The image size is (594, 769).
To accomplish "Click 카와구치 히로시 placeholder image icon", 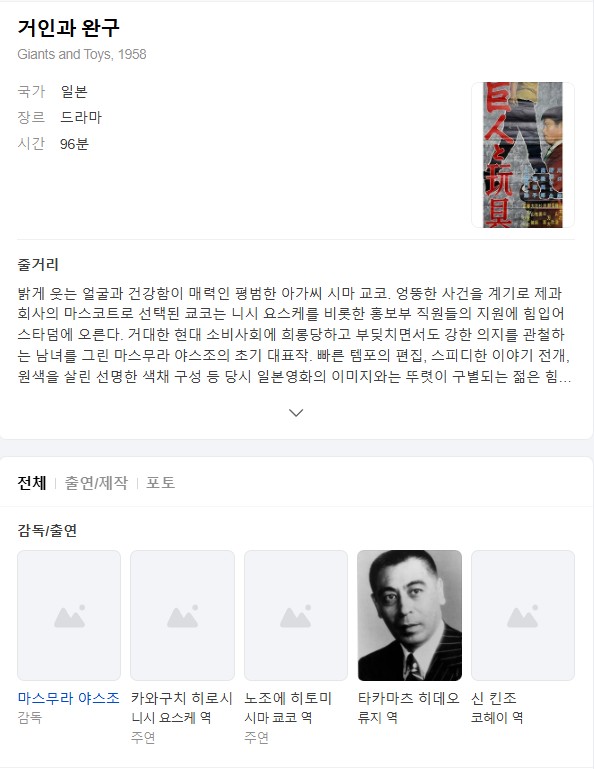I will (x=182, y=615).
